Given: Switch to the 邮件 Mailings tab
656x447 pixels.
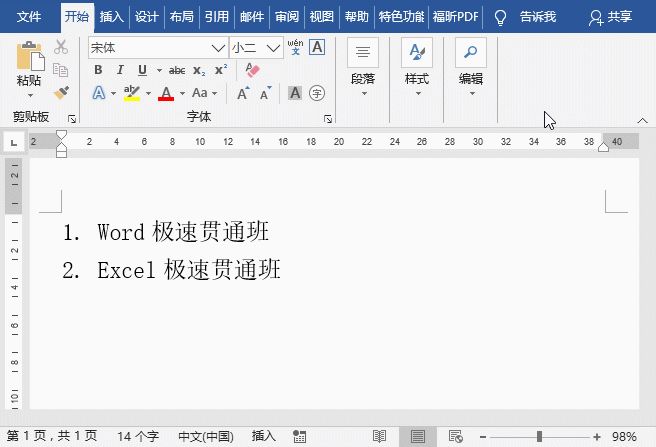Looking at the screenshot, I should [x=252, y=17].
